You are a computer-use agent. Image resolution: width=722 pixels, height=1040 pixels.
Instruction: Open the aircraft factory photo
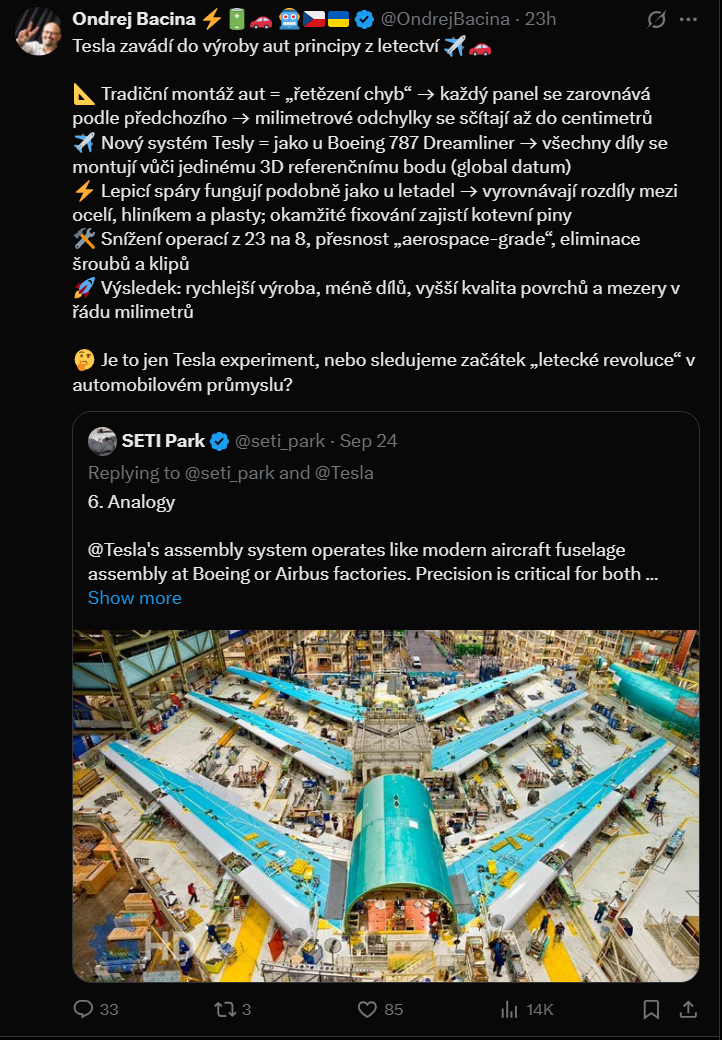tap(385, 805)
